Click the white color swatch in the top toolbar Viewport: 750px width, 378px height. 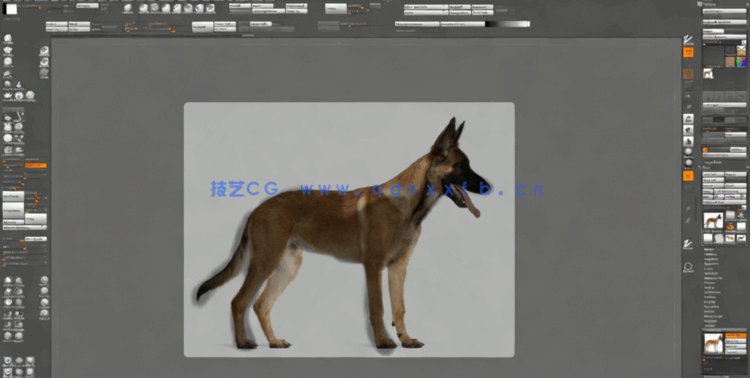[12, 9]
